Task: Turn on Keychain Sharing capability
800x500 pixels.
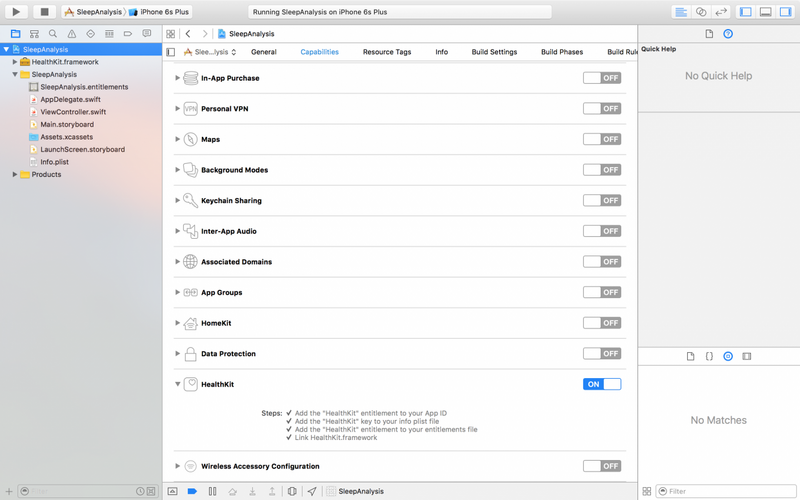Action: point(602,201)
